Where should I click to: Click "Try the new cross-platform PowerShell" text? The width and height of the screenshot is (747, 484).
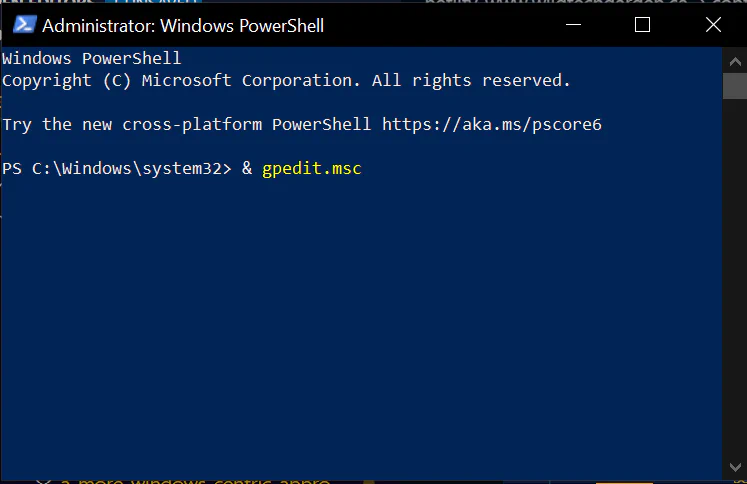tap(186, 125)
